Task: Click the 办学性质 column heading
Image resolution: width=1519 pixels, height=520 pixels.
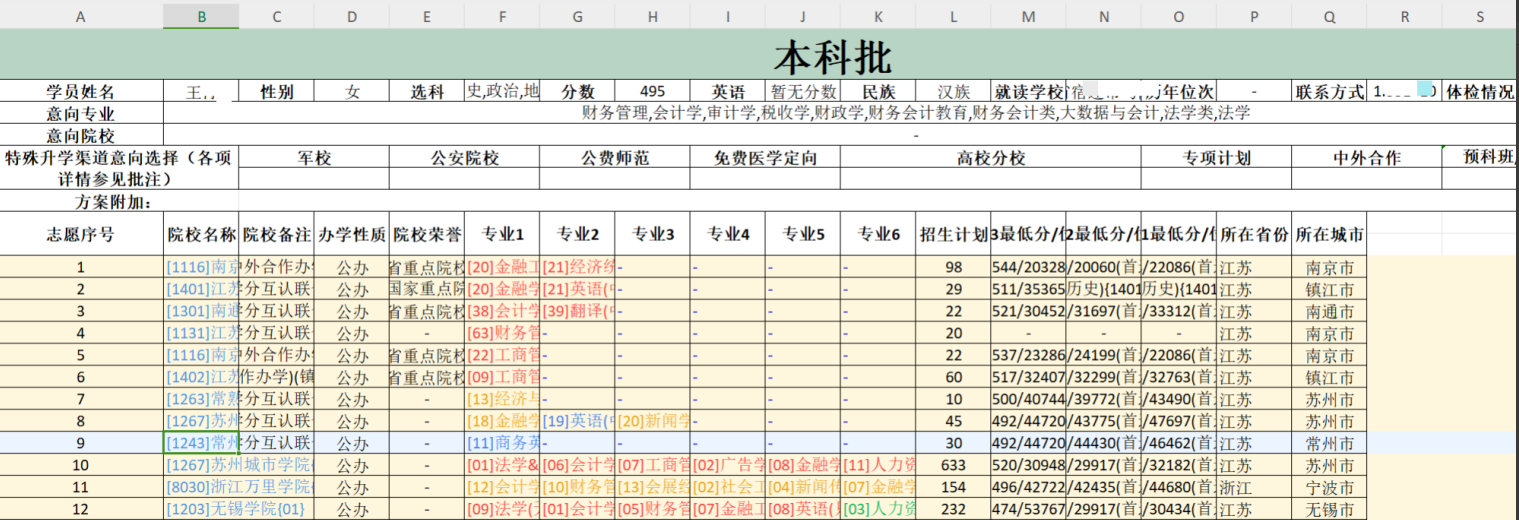Action: 352,235
